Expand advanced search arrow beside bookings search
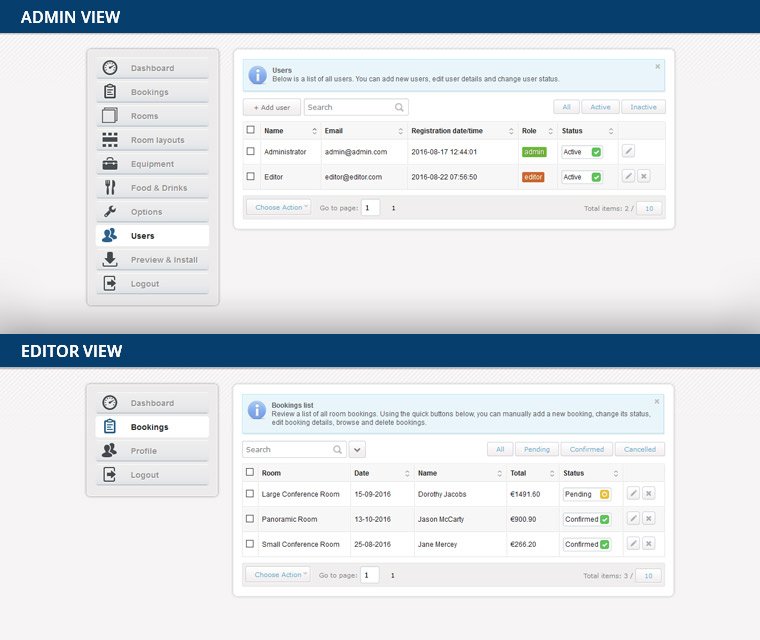760x640 pixels. [357, 449]
